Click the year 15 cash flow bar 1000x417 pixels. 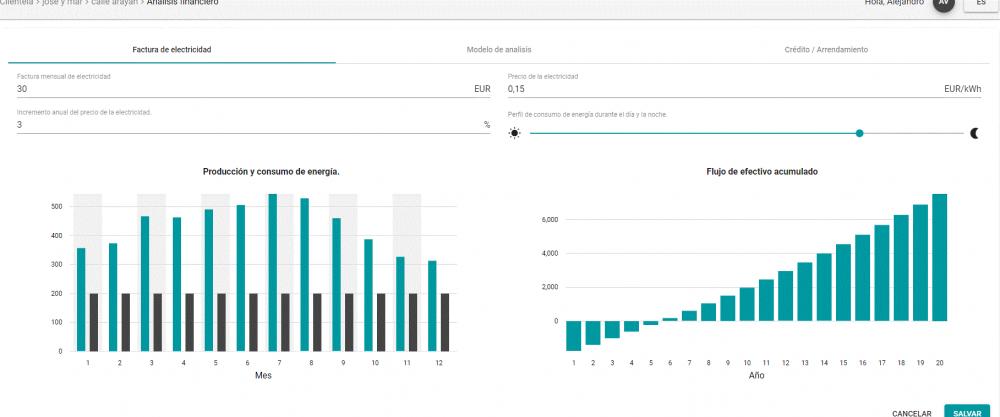tap(843, 282)
